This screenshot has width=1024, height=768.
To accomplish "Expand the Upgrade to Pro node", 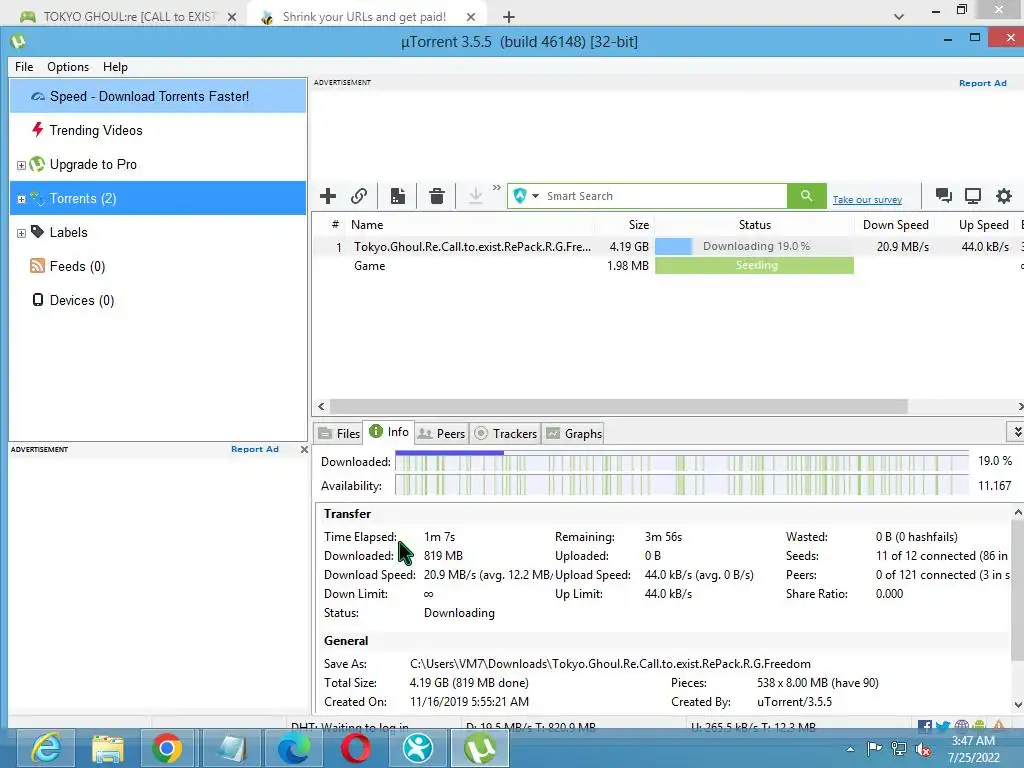I will (x=22, y=165).
